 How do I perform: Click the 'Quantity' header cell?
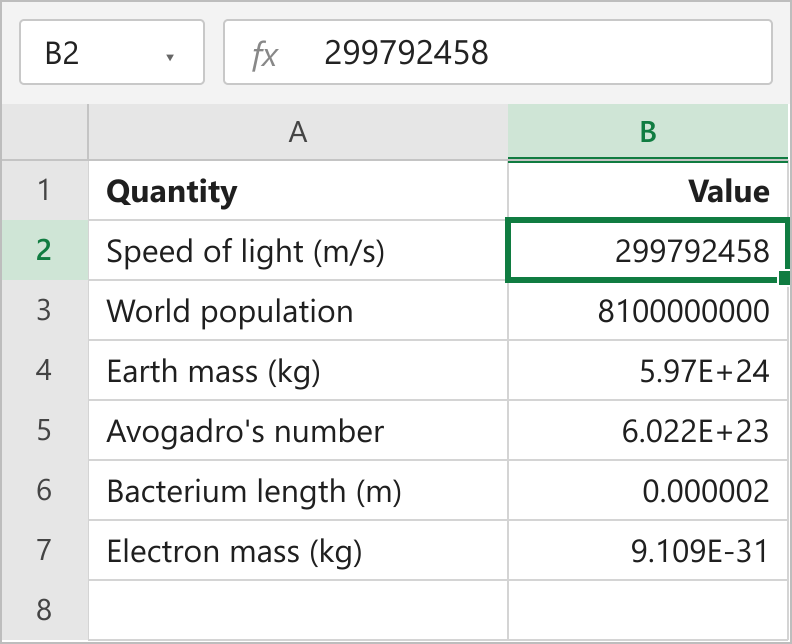[298, 190]
